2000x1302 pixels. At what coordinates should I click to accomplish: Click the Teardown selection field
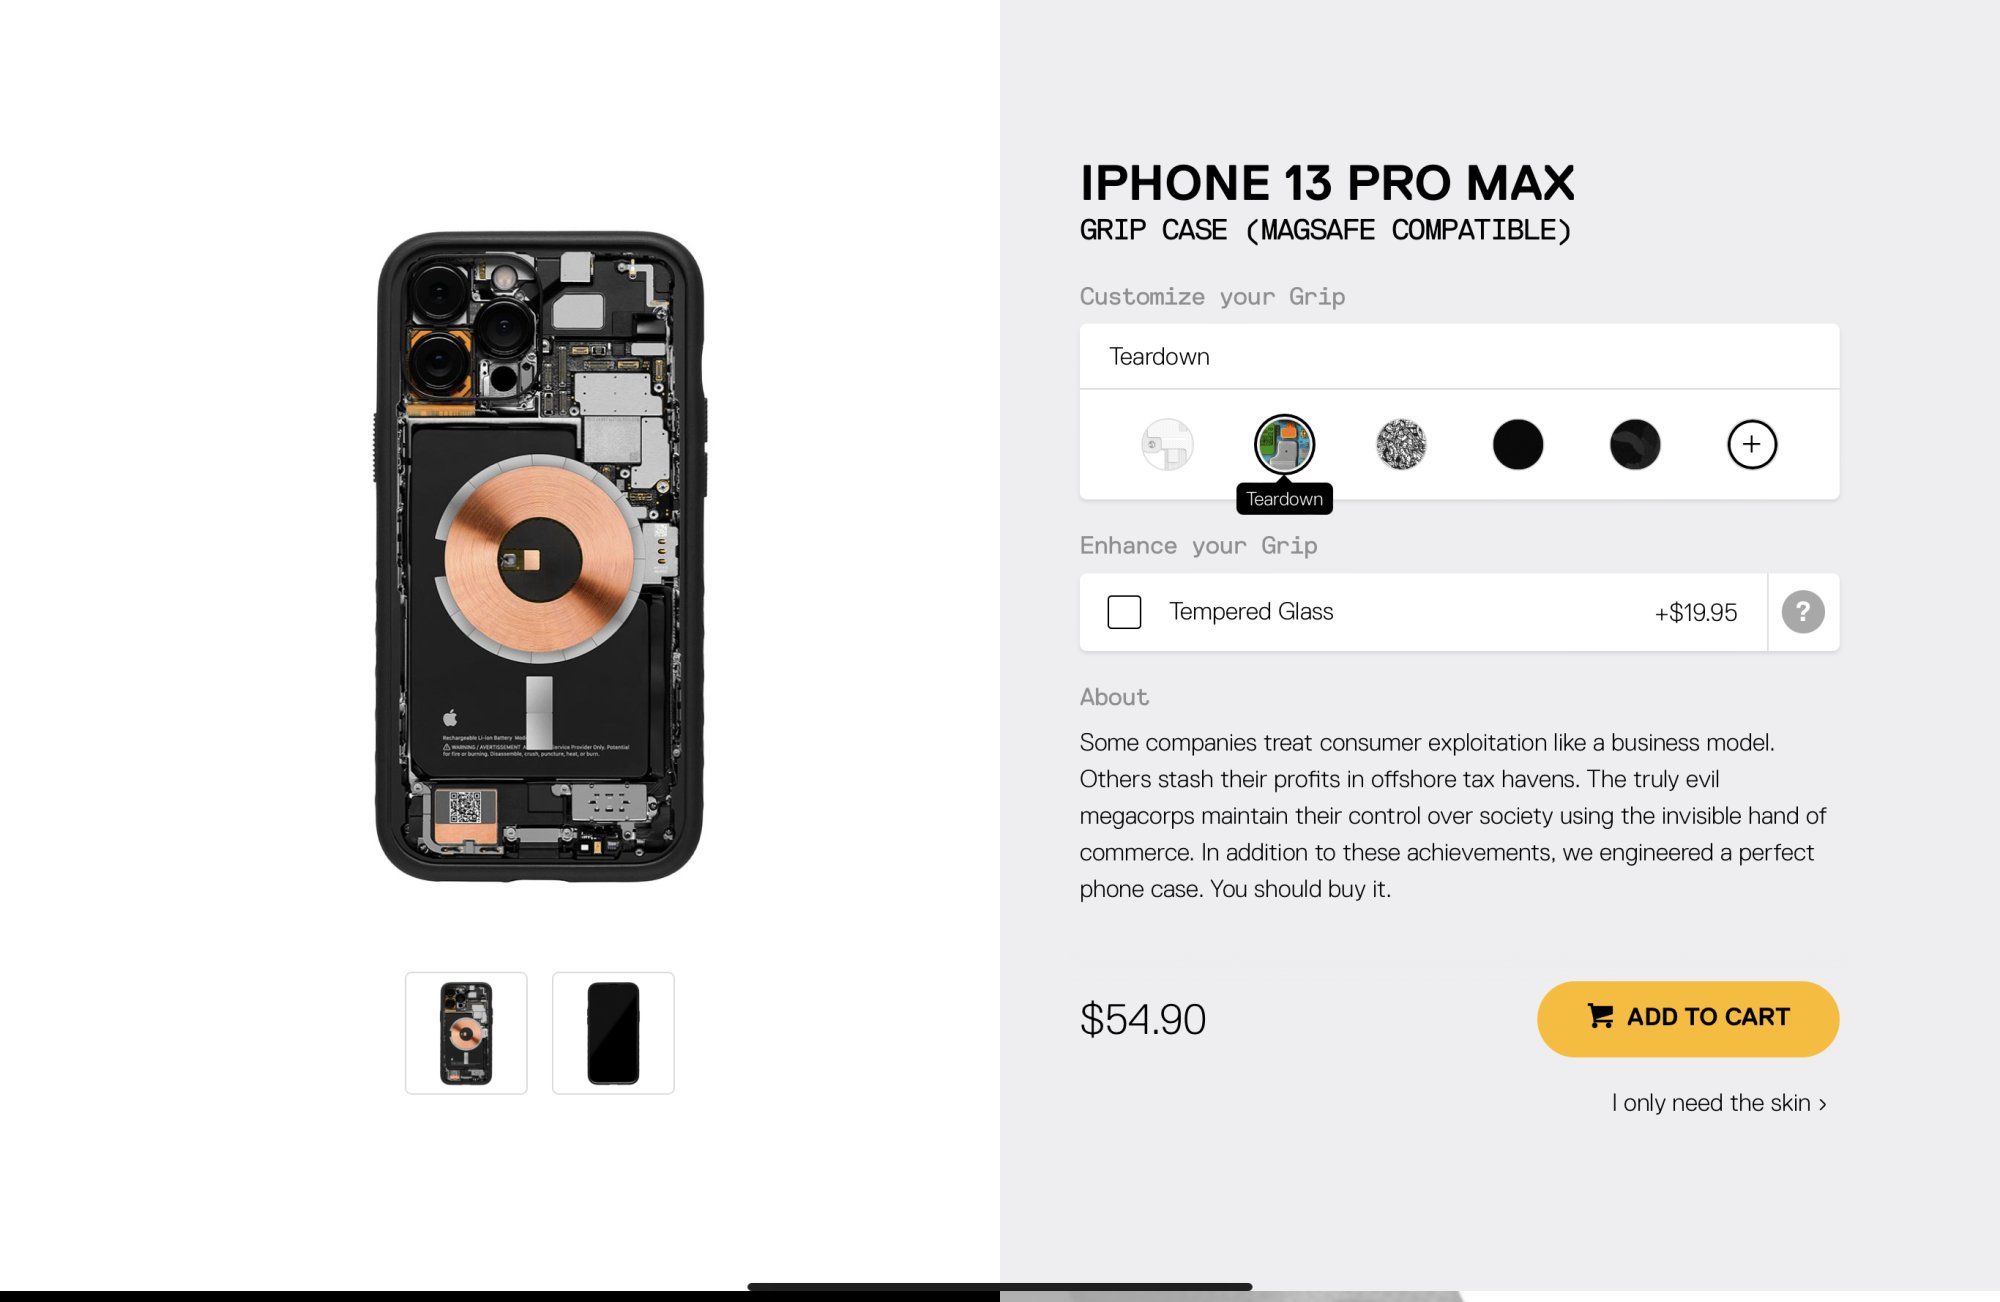pyautogui.click(x=1459, y=357)
